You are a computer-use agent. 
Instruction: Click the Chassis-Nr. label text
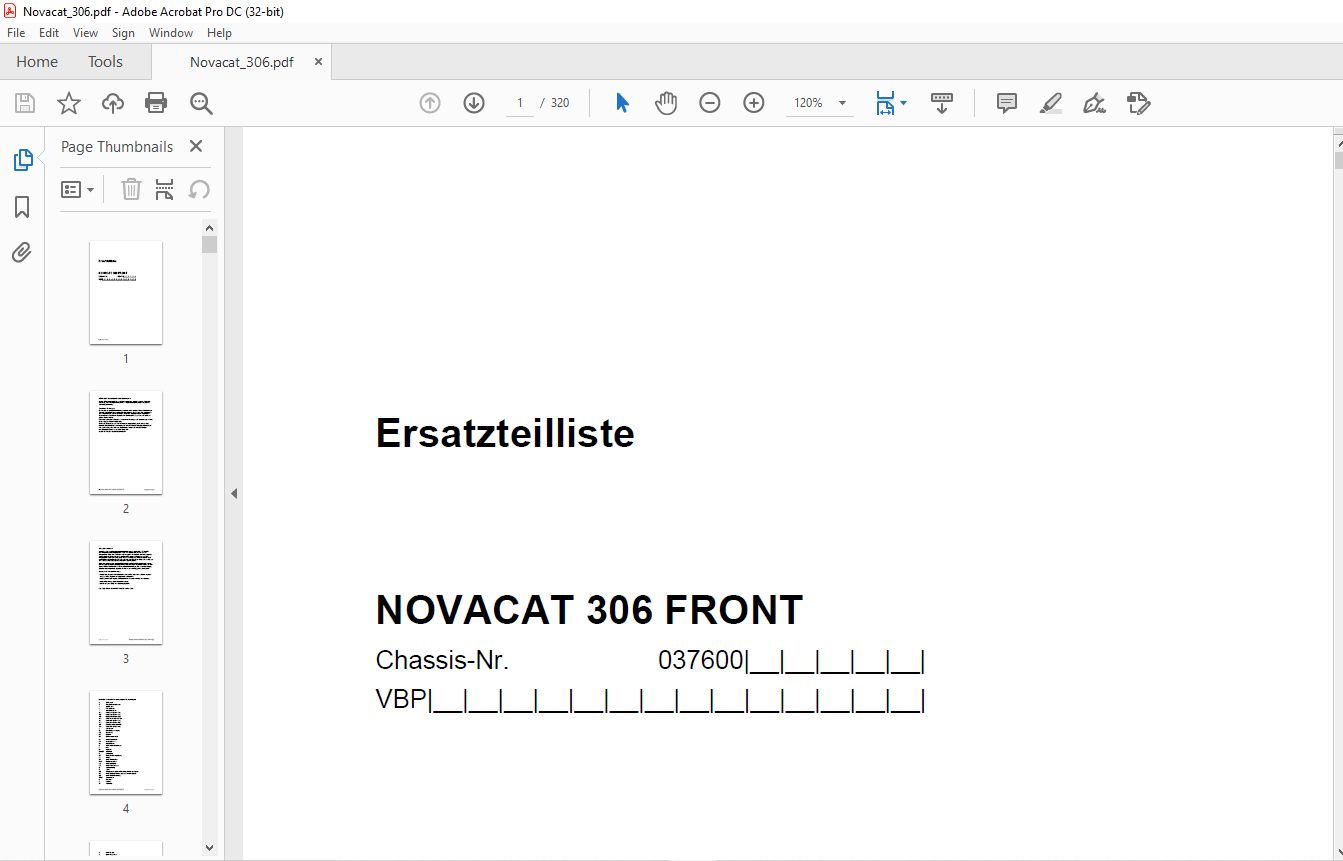tap(442, 661)
